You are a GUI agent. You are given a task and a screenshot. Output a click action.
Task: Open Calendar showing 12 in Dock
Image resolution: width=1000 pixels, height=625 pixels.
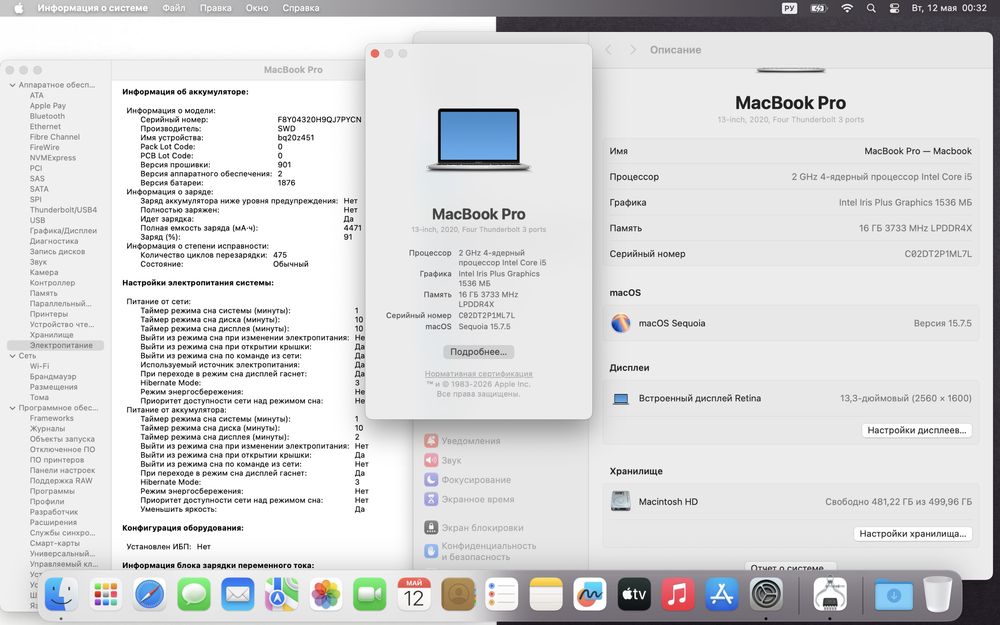pos(414,594)
